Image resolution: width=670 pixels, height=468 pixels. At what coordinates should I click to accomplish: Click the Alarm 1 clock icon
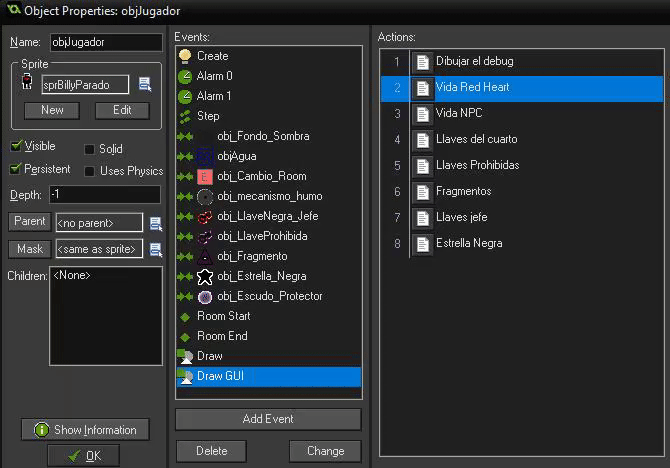coord(185,96)
